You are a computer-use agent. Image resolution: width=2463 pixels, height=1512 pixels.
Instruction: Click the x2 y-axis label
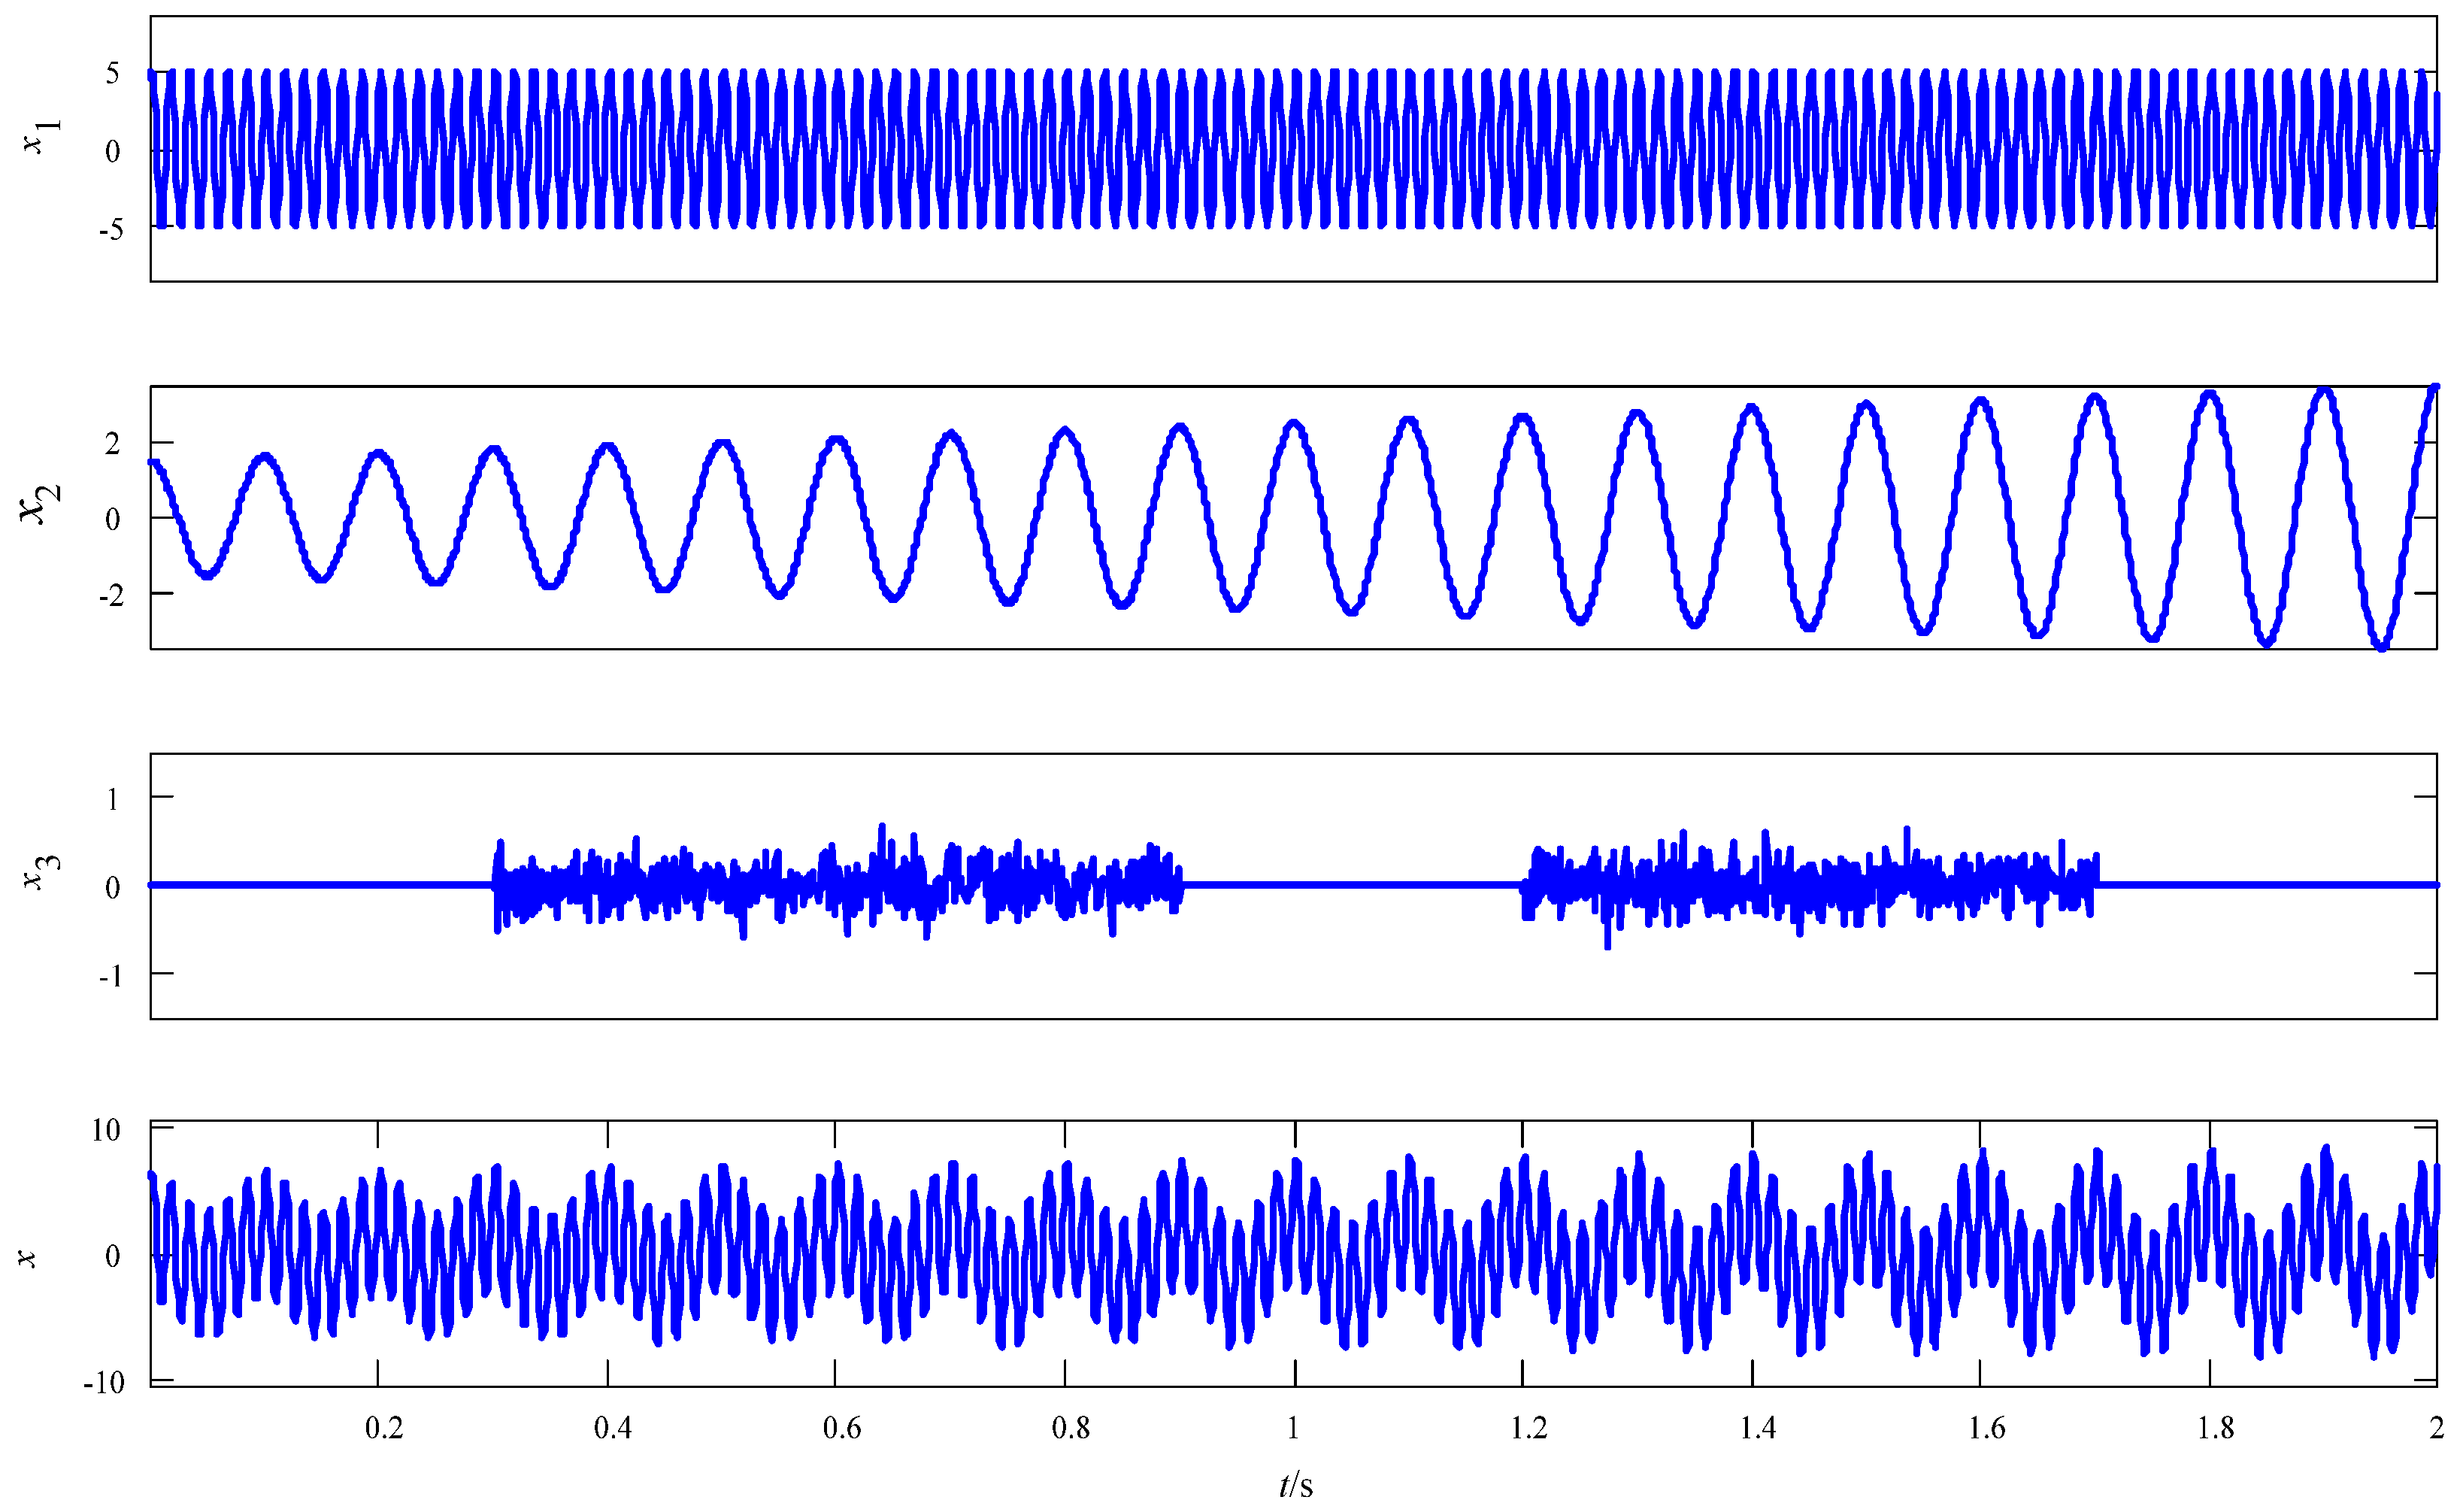(x=40, y=504)
